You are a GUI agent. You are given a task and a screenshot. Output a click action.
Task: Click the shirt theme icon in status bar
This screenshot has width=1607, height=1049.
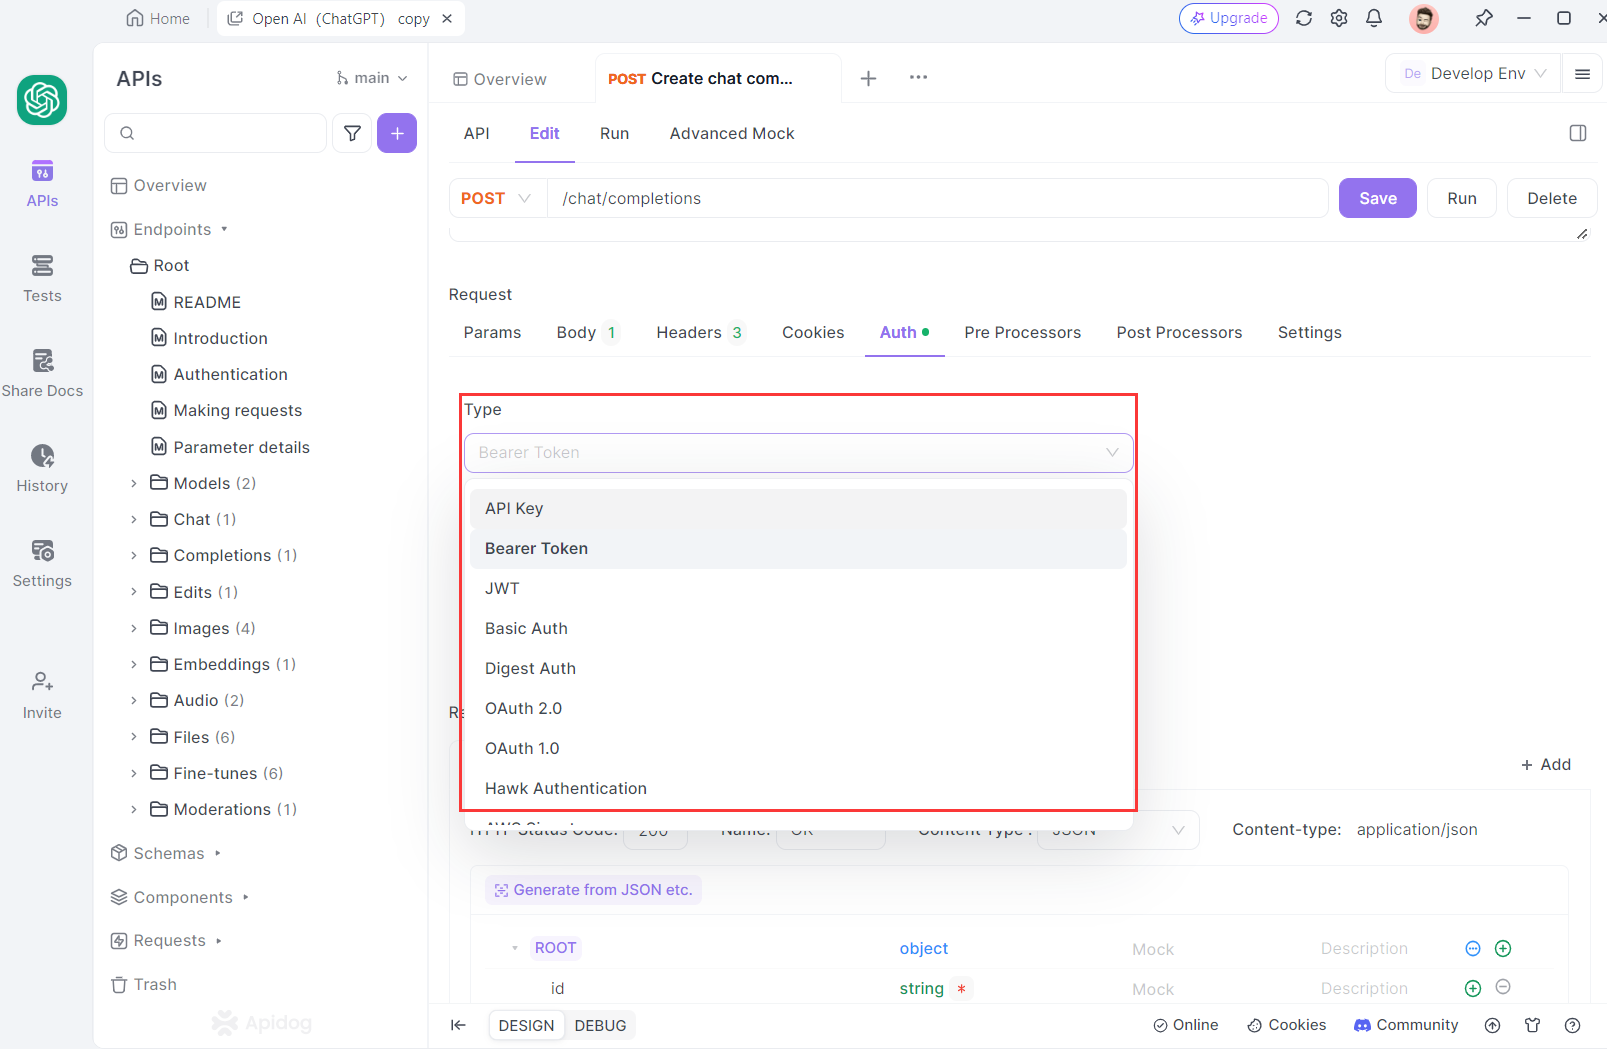pos(1532,1025)
